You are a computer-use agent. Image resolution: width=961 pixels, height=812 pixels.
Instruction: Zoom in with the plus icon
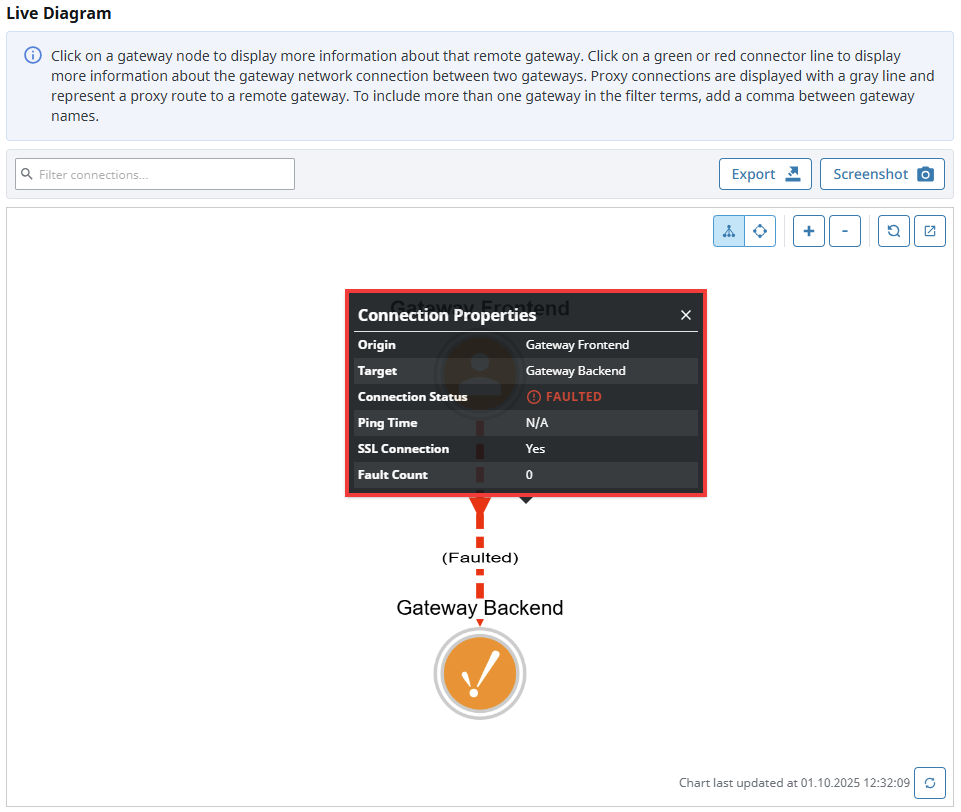809,231
